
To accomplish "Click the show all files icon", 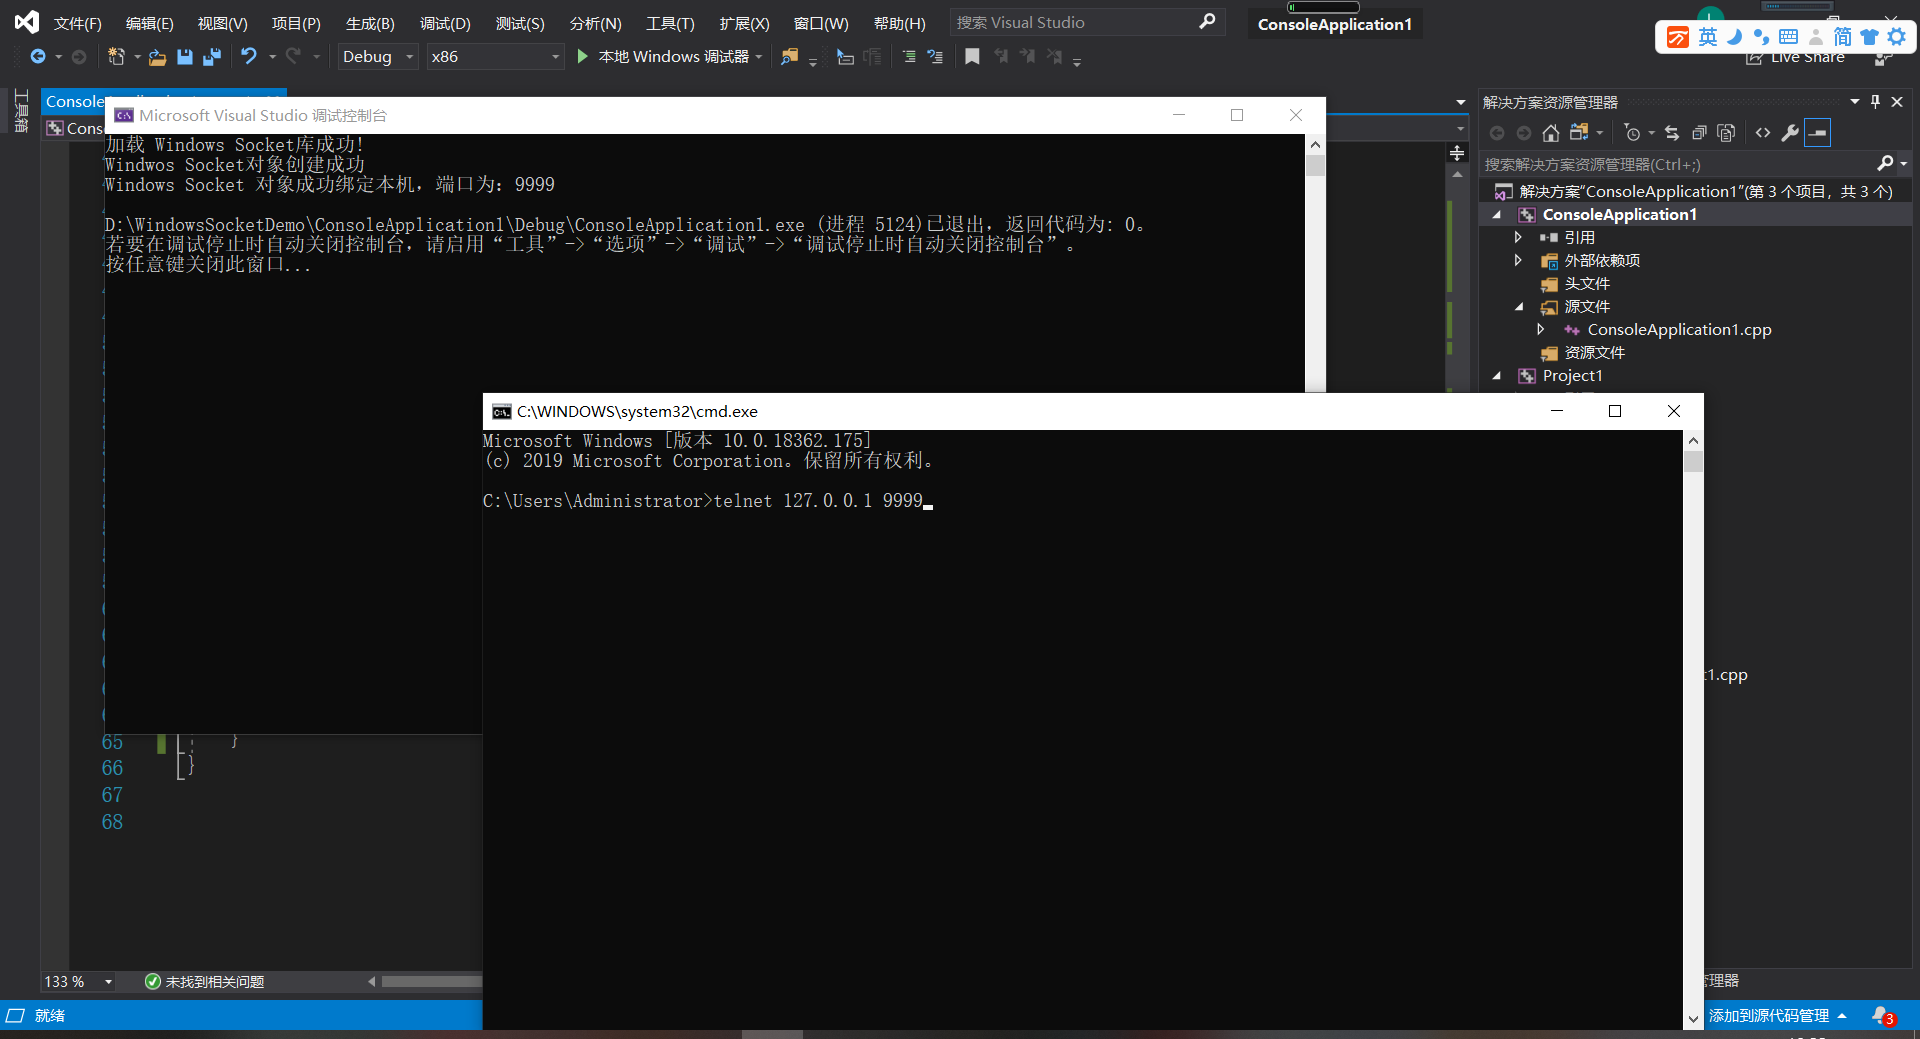I will pyautogui.click(x=1726, y=133).
